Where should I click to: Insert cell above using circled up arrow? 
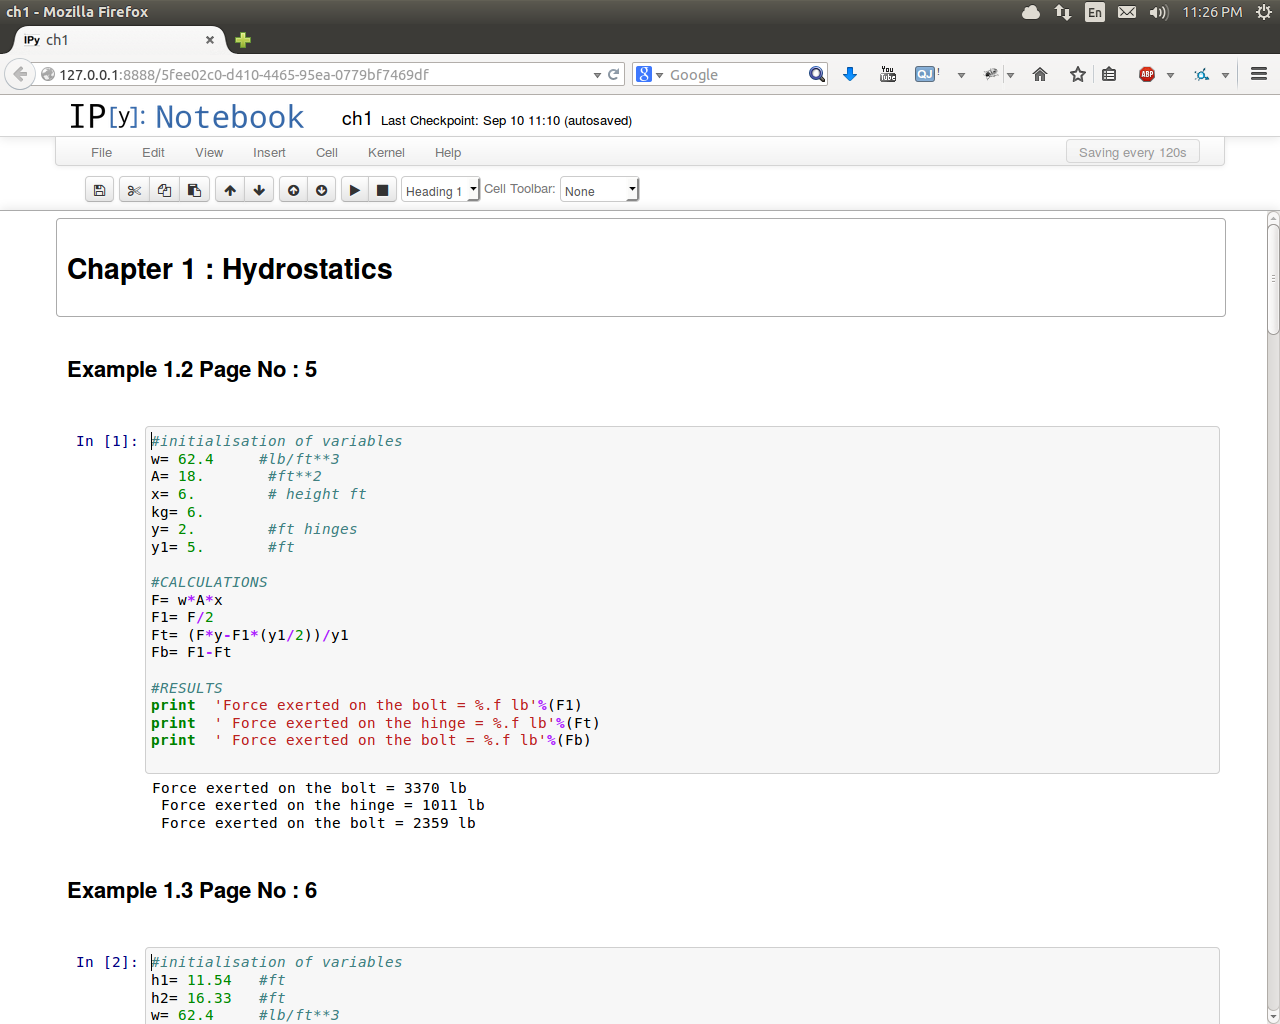pyautogui.click(x=293, y=190)
